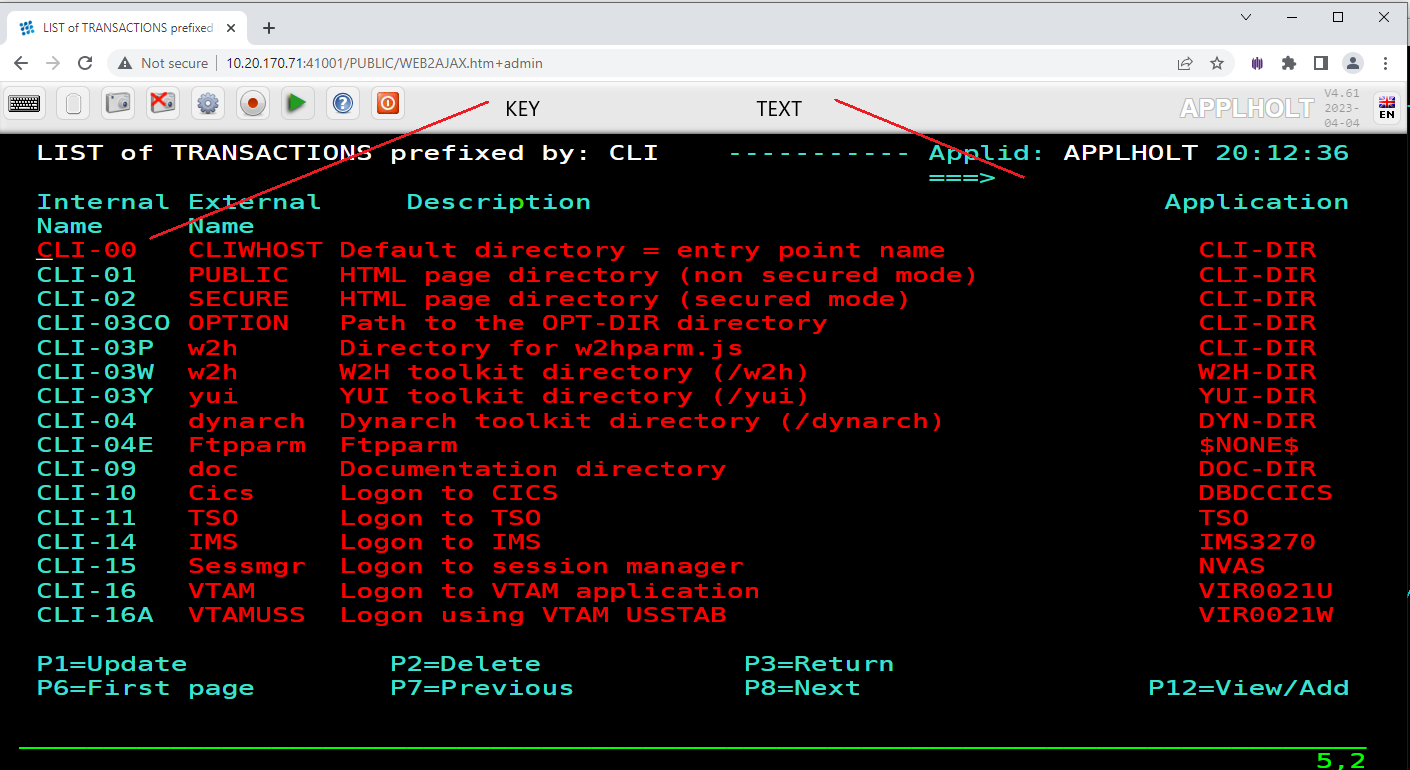Click the address bar URL field
The width and height of the screenshot is (1410, 770).
pyautogui.click(x=640, y=63)
